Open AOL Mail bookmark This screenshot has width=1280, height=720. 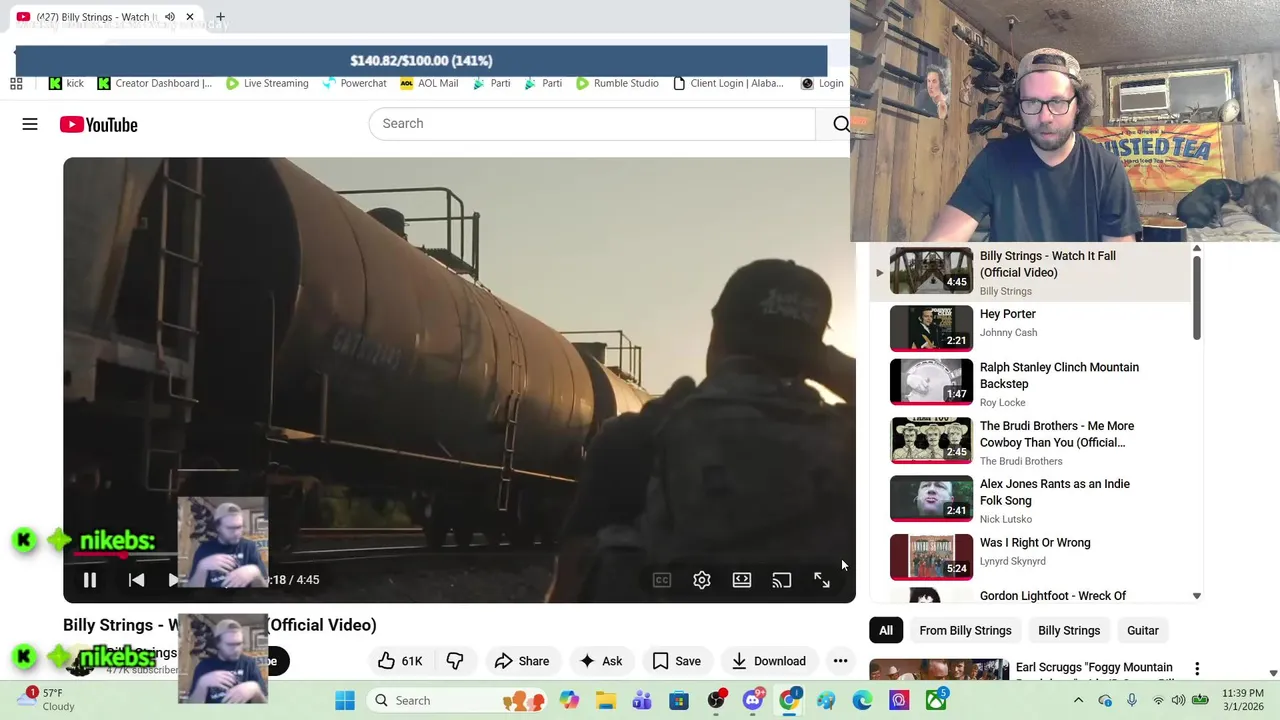click(429, 83)
